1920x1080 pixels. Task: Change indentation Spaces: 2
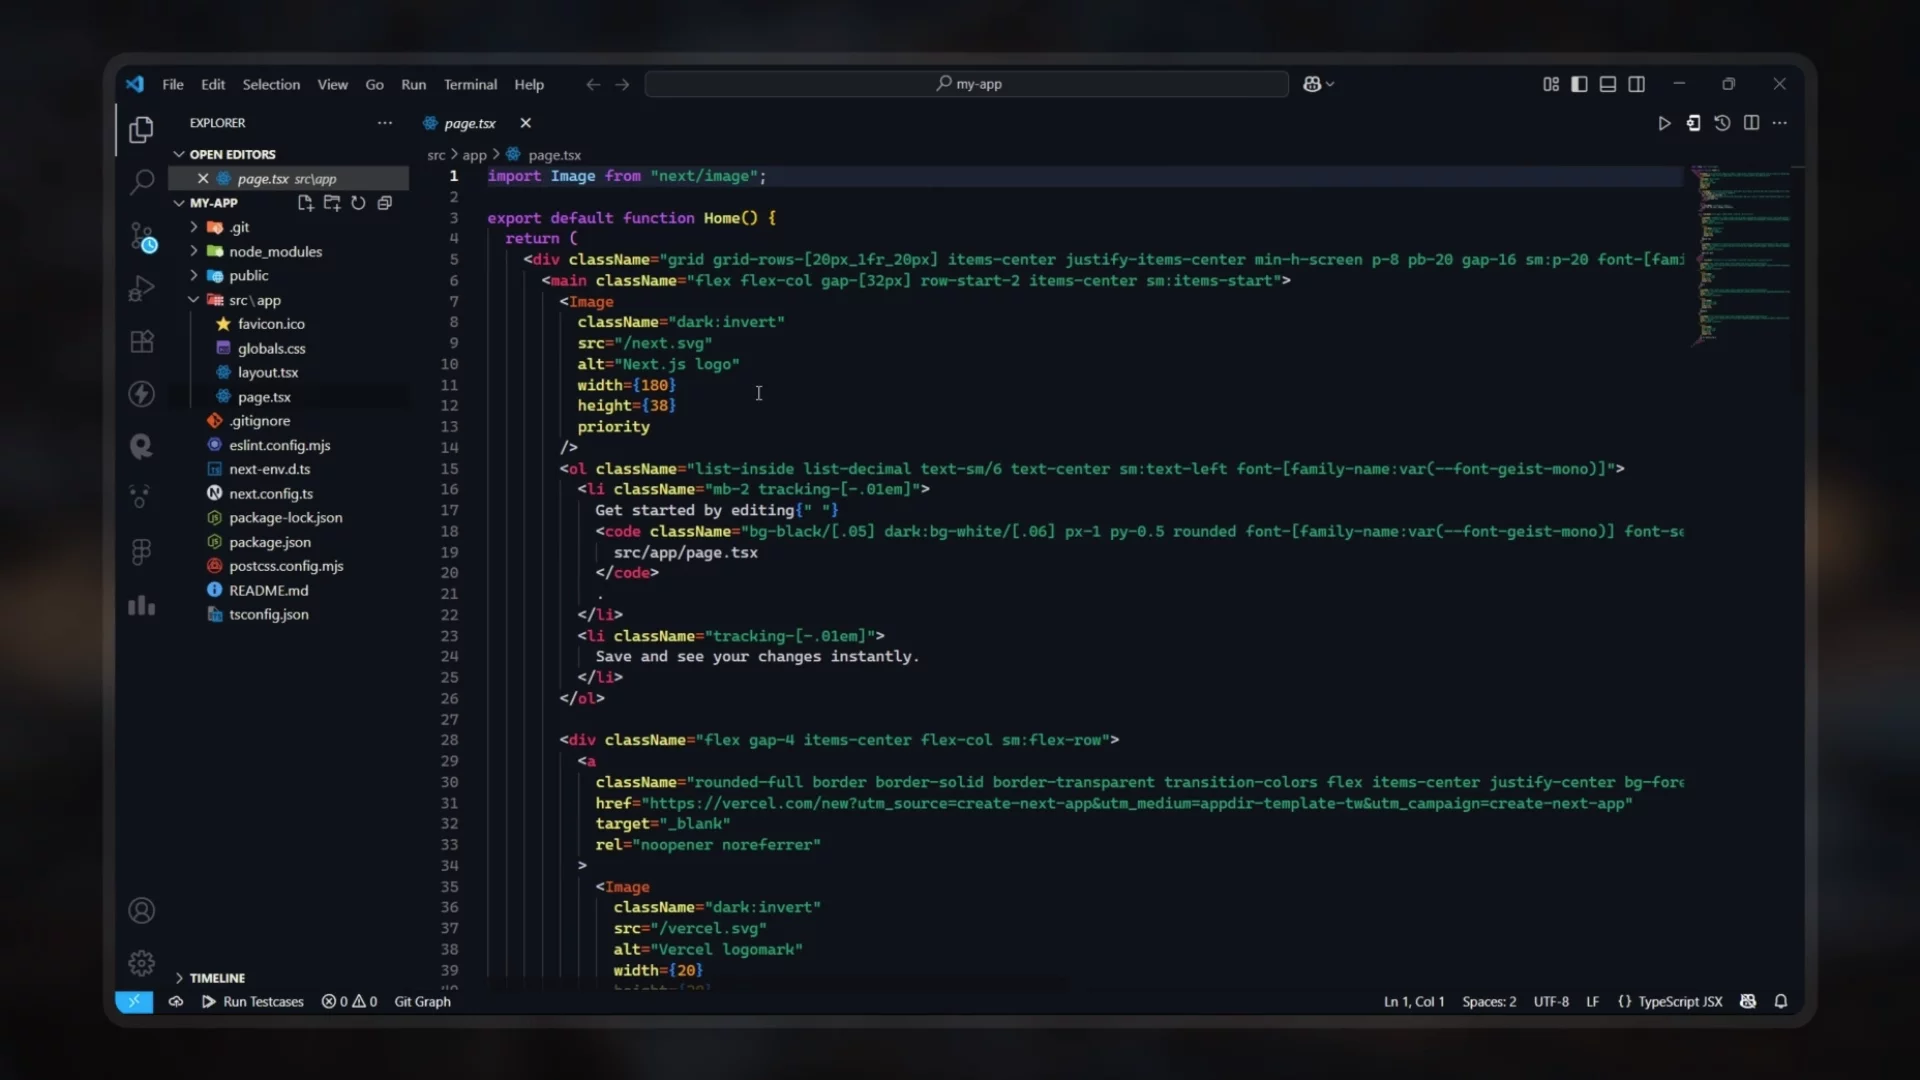coord(1489,1001)
